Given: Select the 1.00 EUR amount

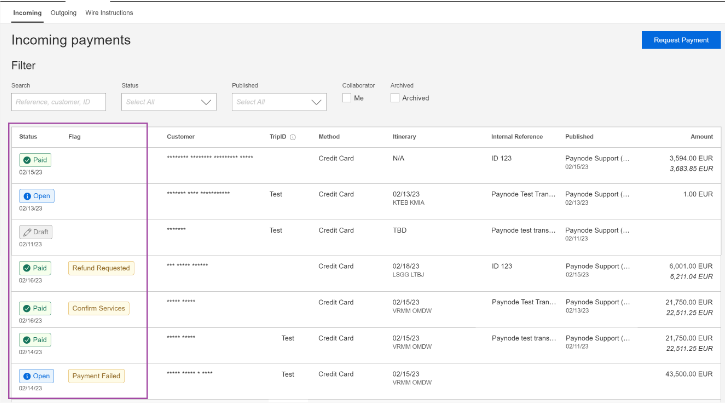Looking at the screenshot, I should [698, 194].
